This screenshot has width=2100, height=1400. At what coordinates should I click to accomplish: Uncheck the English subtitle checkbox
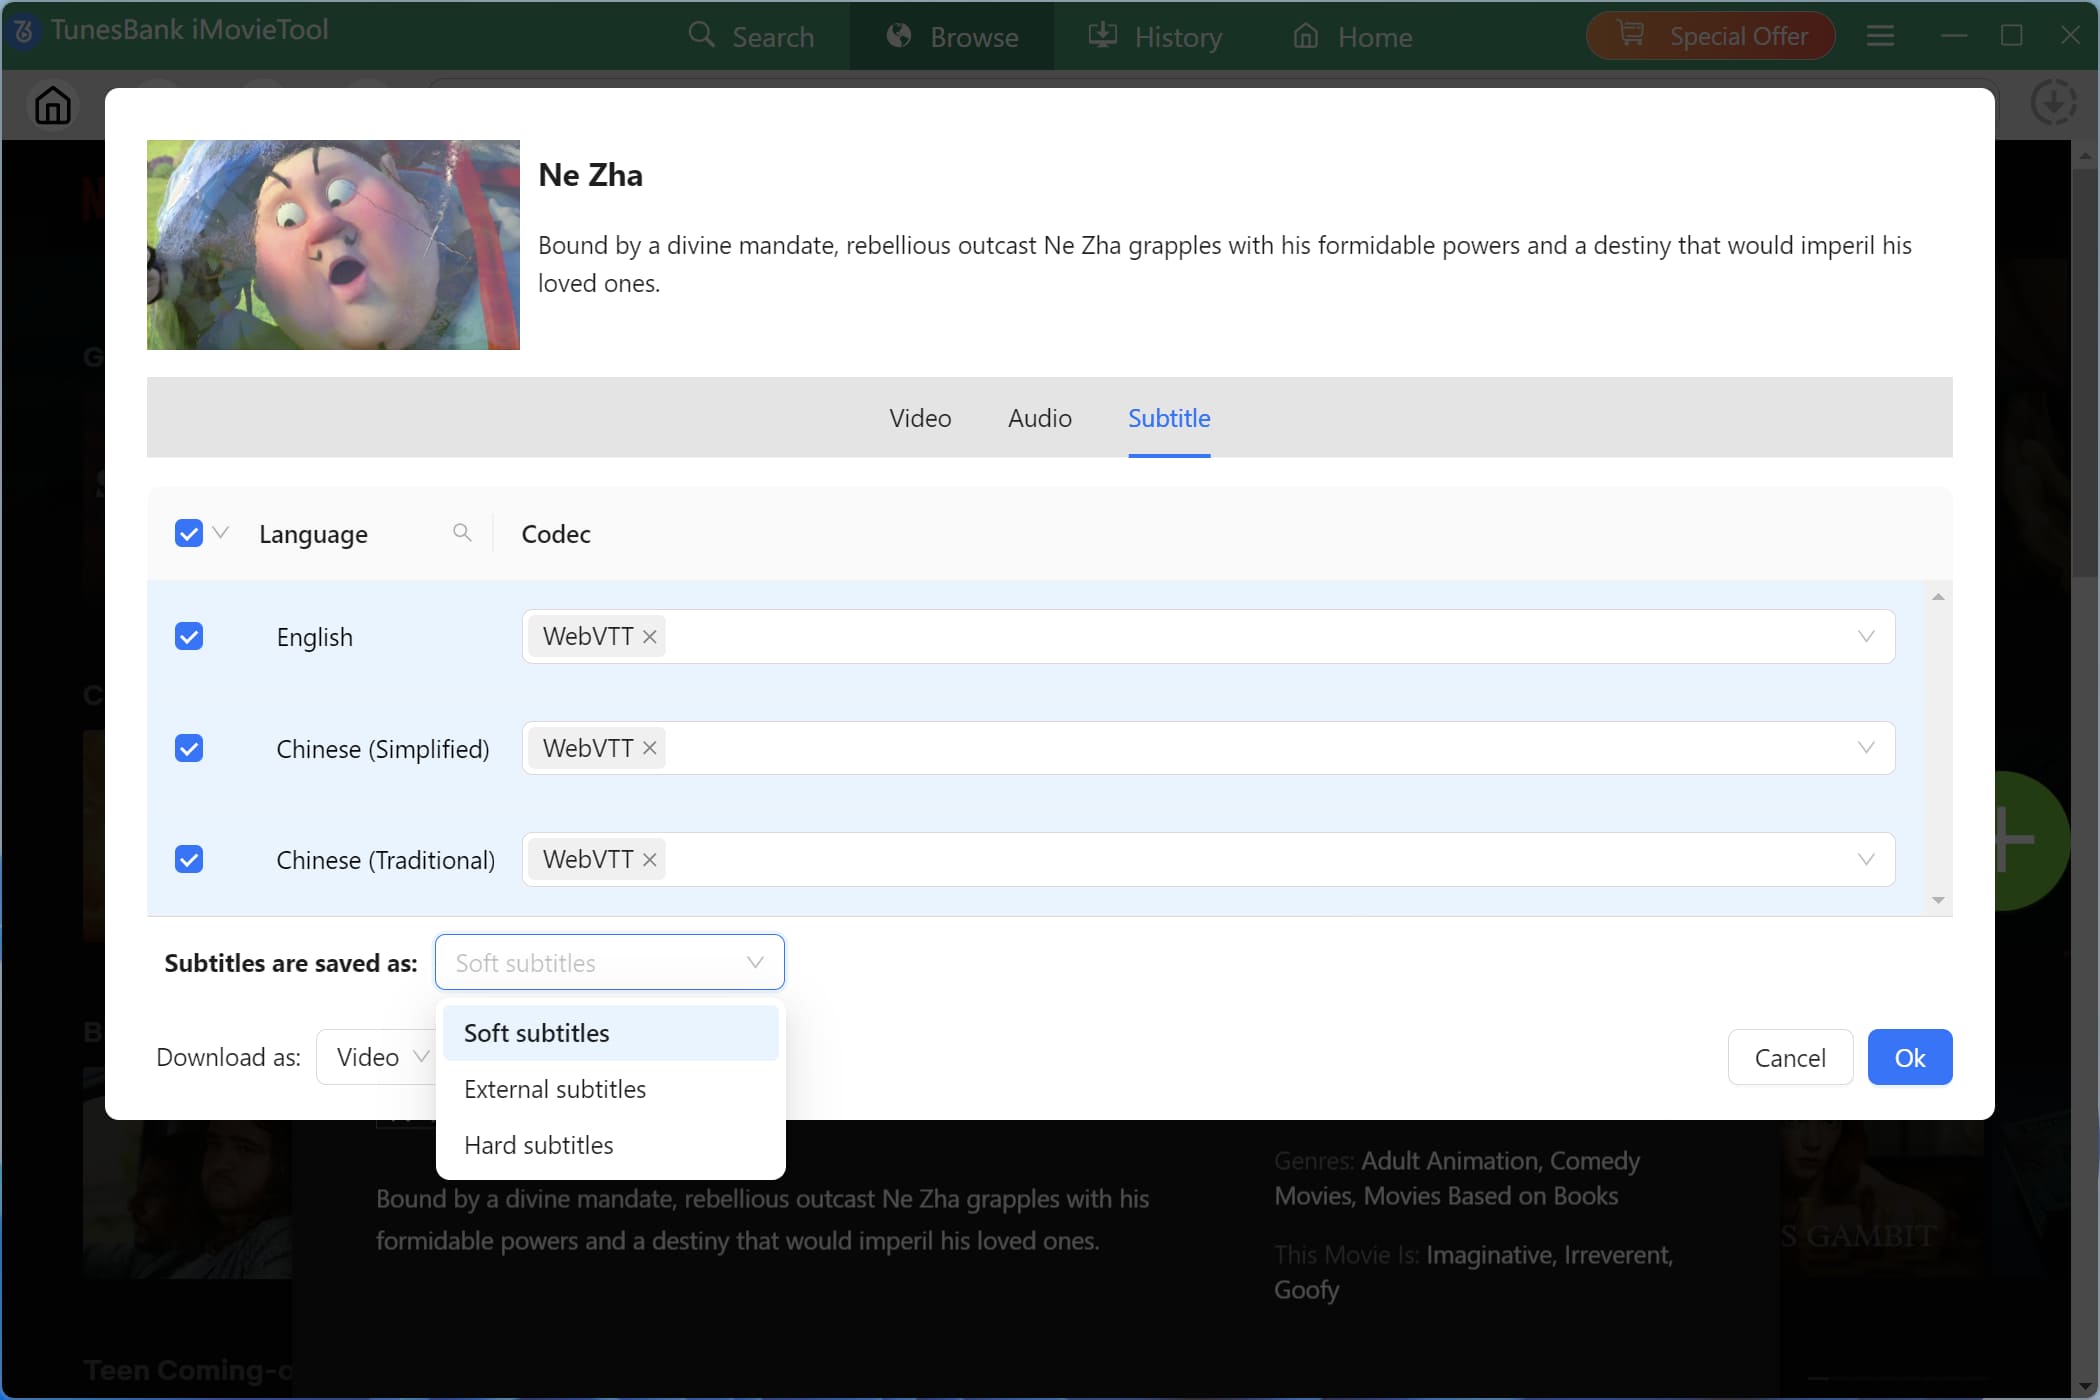(189, 637)
